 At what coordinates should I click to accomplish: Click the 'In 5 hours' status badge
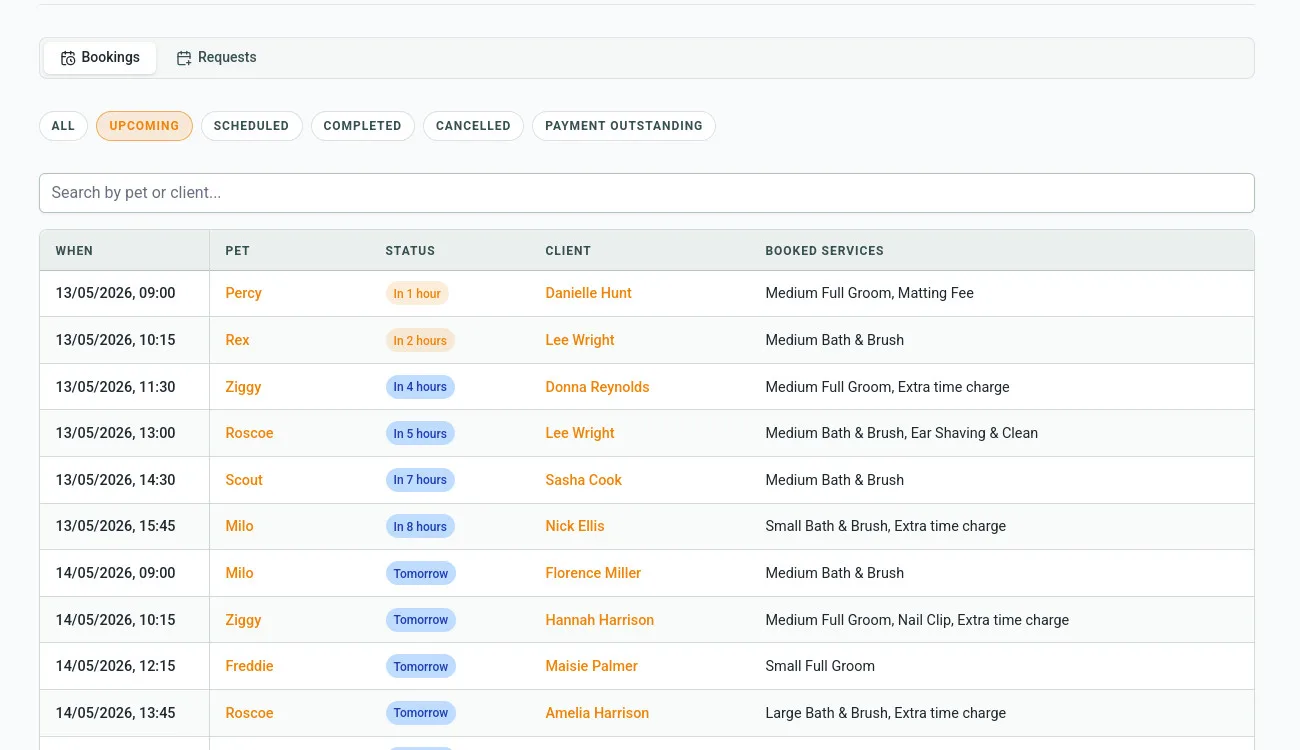pos(420,434)
